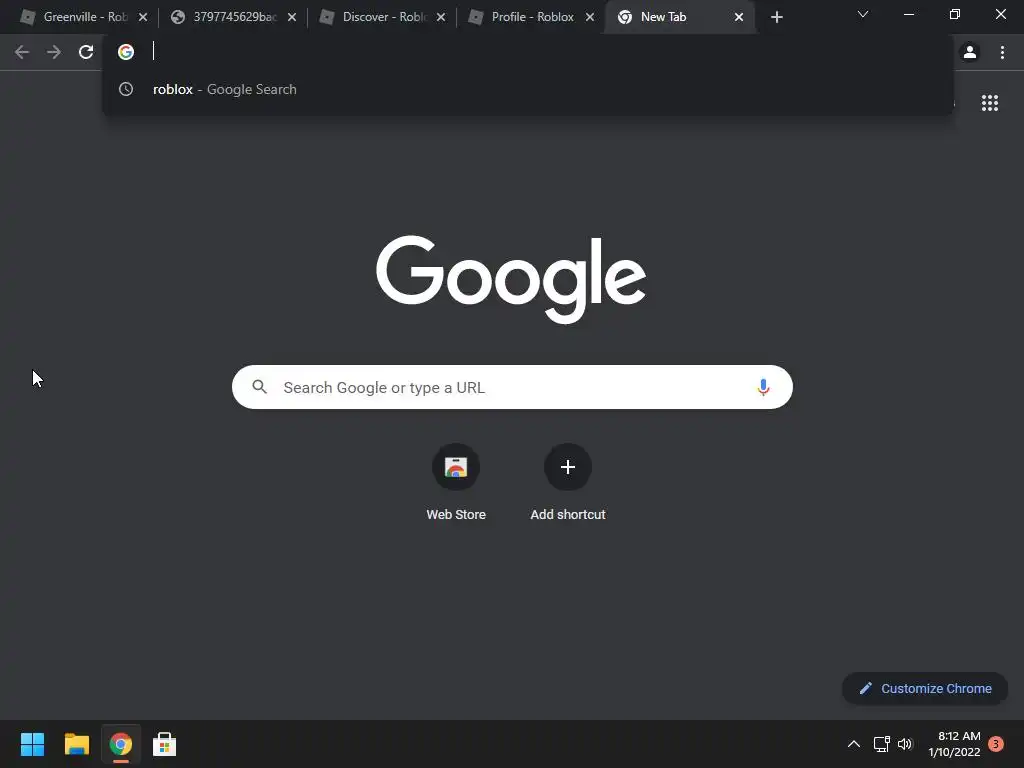Click the magnifier icon in the search box
This screenshot has height=768, width=1024.
click(259, 387)
